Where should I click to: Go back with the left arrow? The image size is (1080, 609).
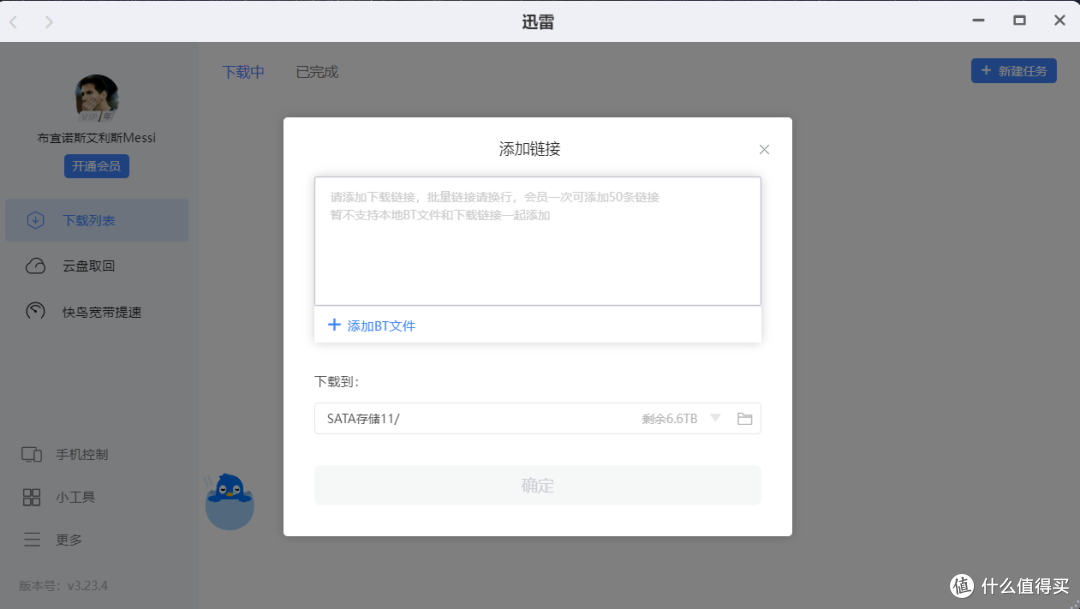pyautogui.click(x=13, y=22)
